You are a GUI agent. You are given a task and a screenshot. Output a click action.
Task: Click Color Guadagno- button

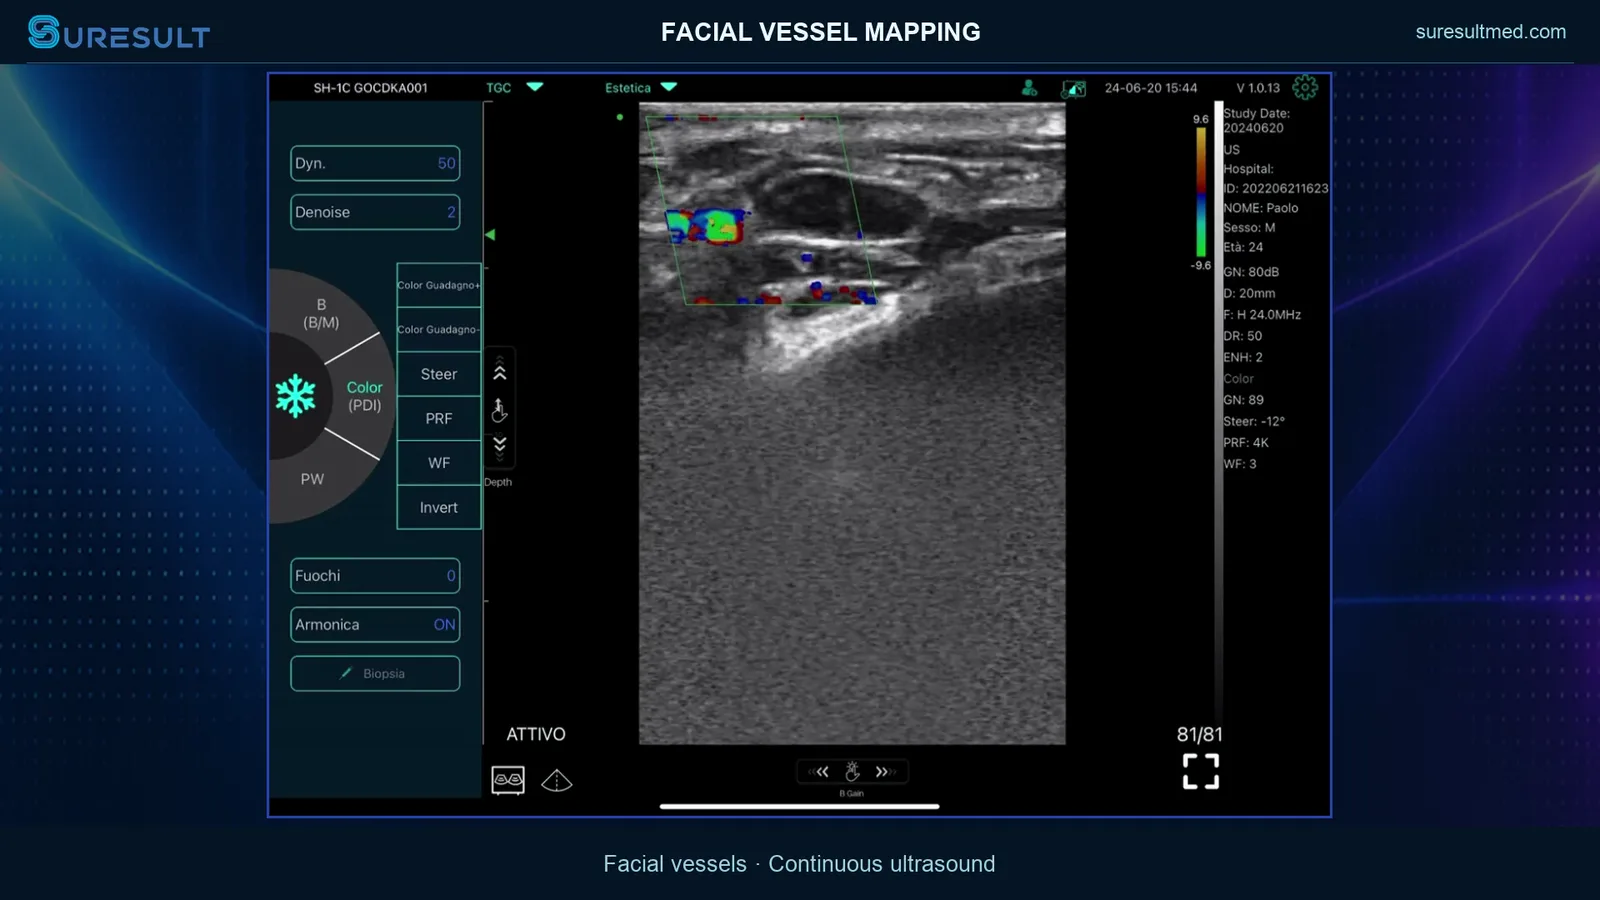pyautogui.click(x=439, y=329)
